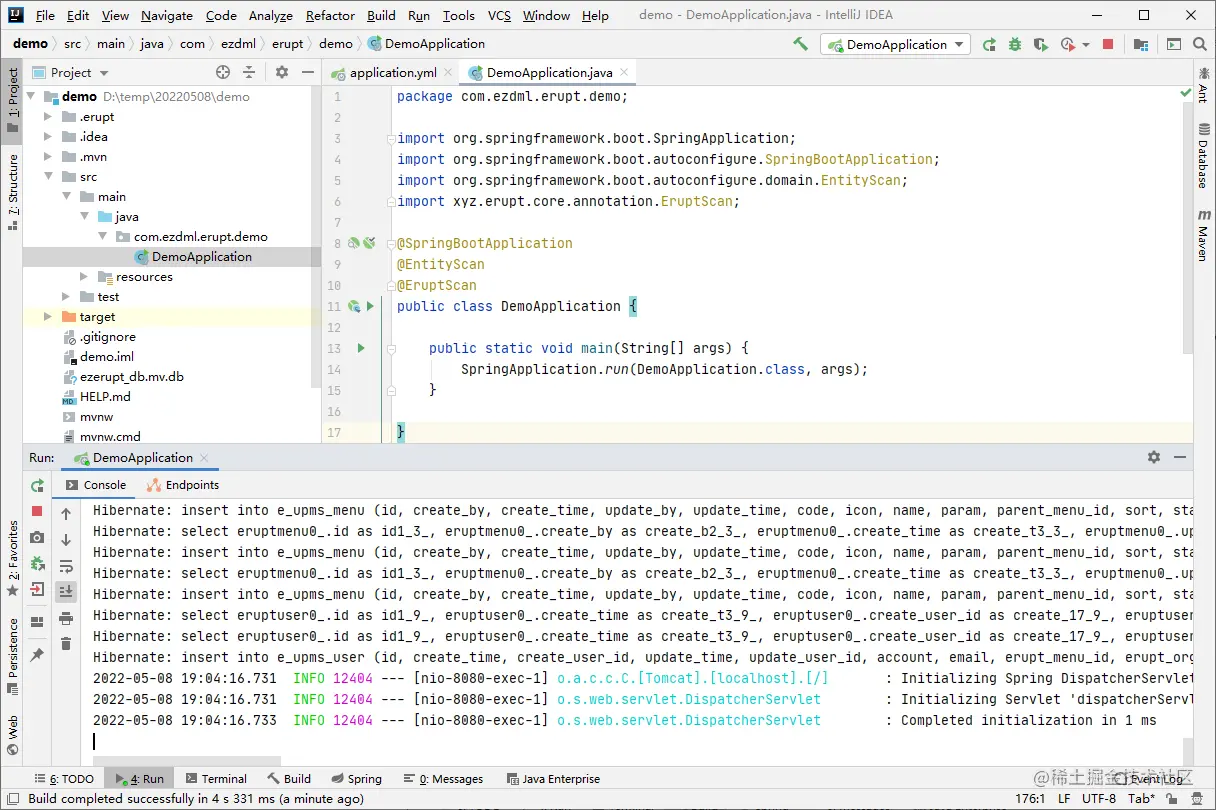1216x810 pixels.
Task: Open the VCS menu
Action: [x=499, y=15]
